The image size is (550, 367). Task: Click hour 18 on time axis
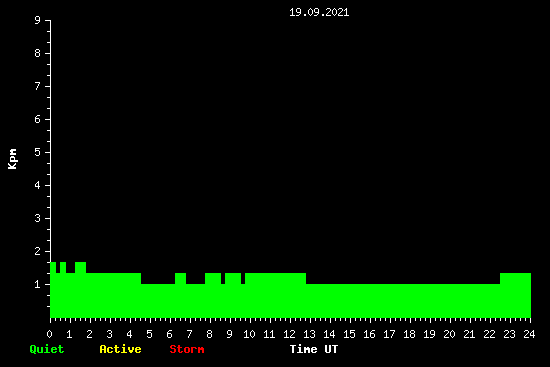[409, 334]
